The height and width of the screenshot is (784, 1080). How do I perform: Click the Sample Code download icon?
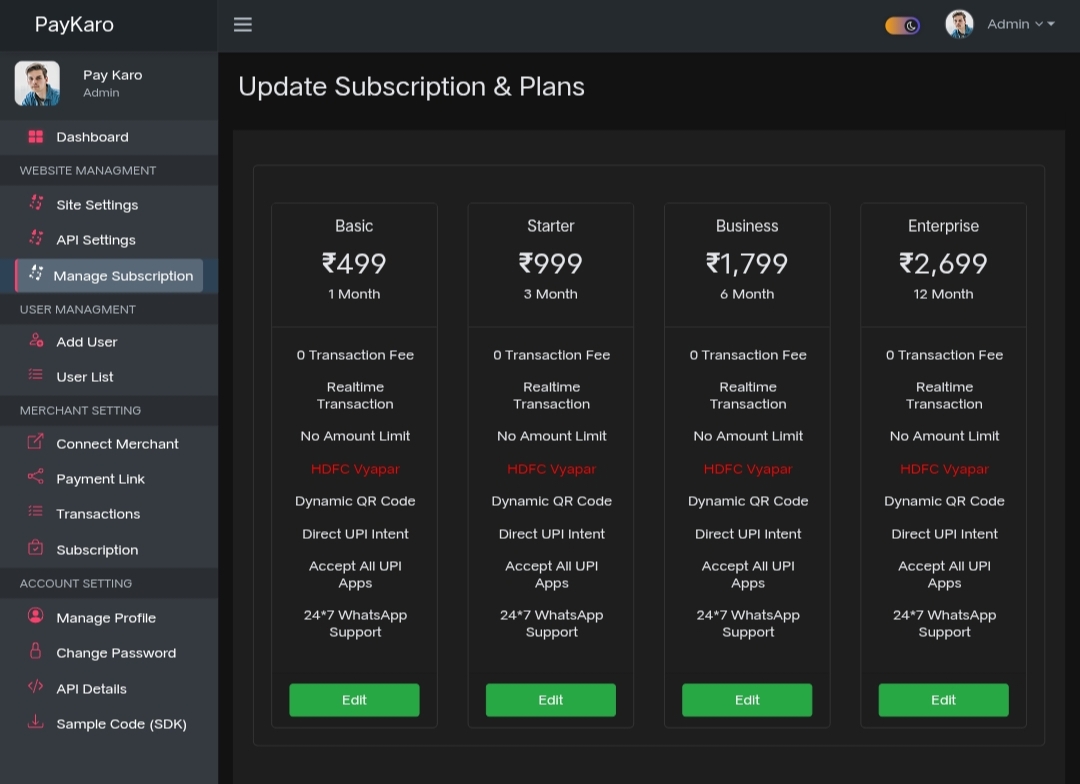tap(36, 723)
